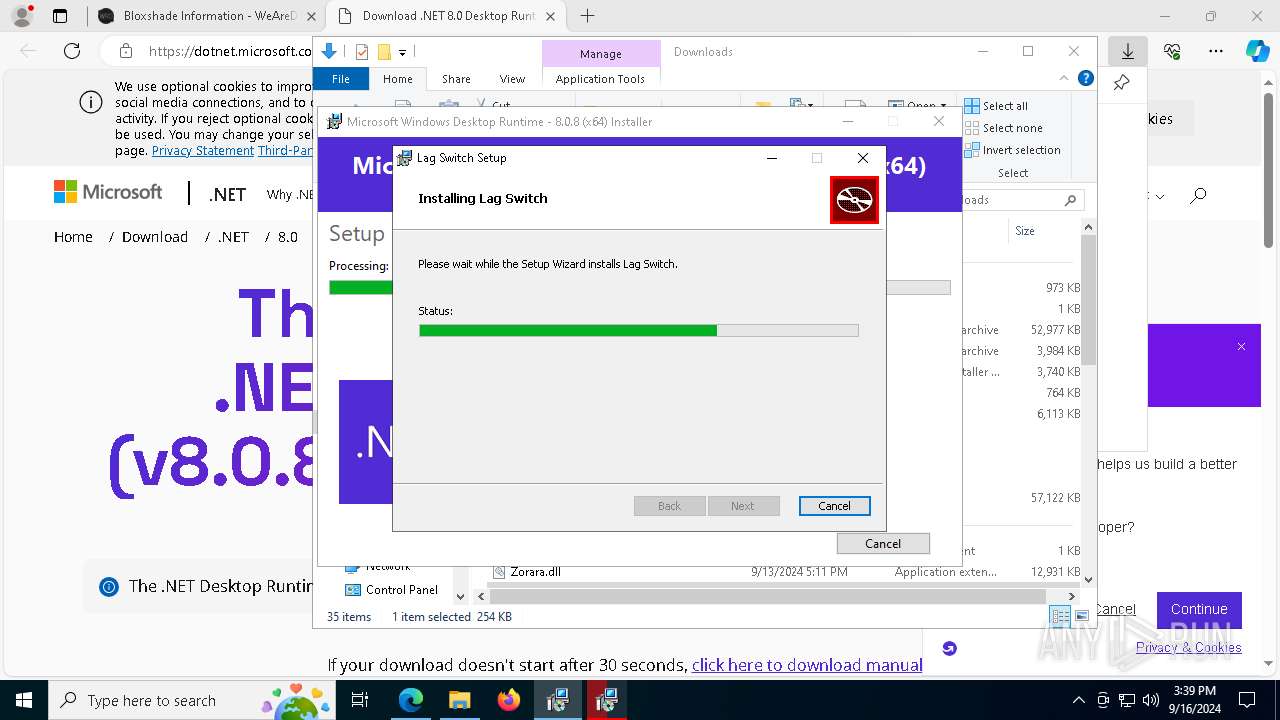Refresh the Edge page
The image size is (1280, 720).
(x=72, y=51)
